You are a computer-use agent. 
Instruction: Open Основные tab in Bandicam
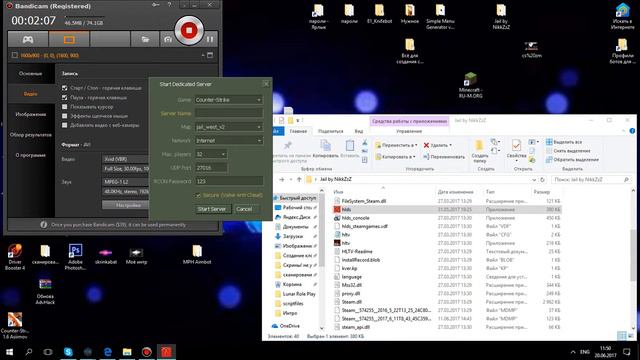click(31, 73)
